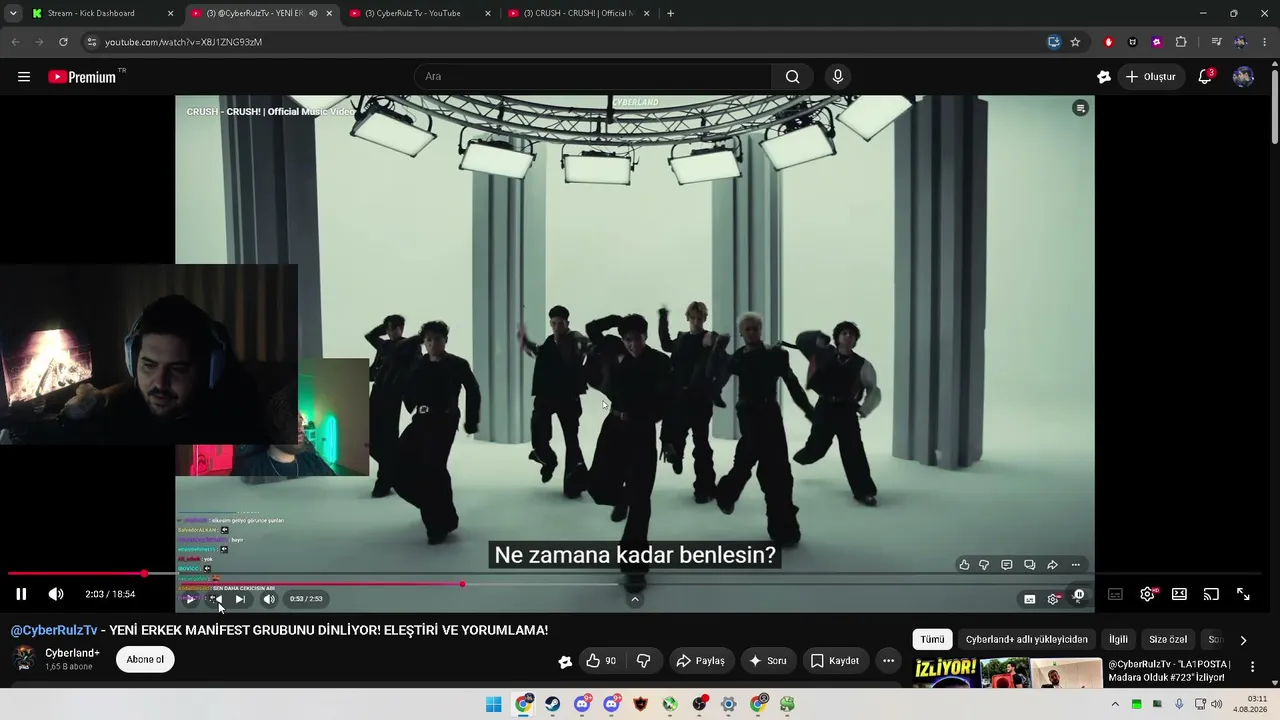1280x720 pixels.
Task: Open system volume from tray
Action: (1217, 704)
